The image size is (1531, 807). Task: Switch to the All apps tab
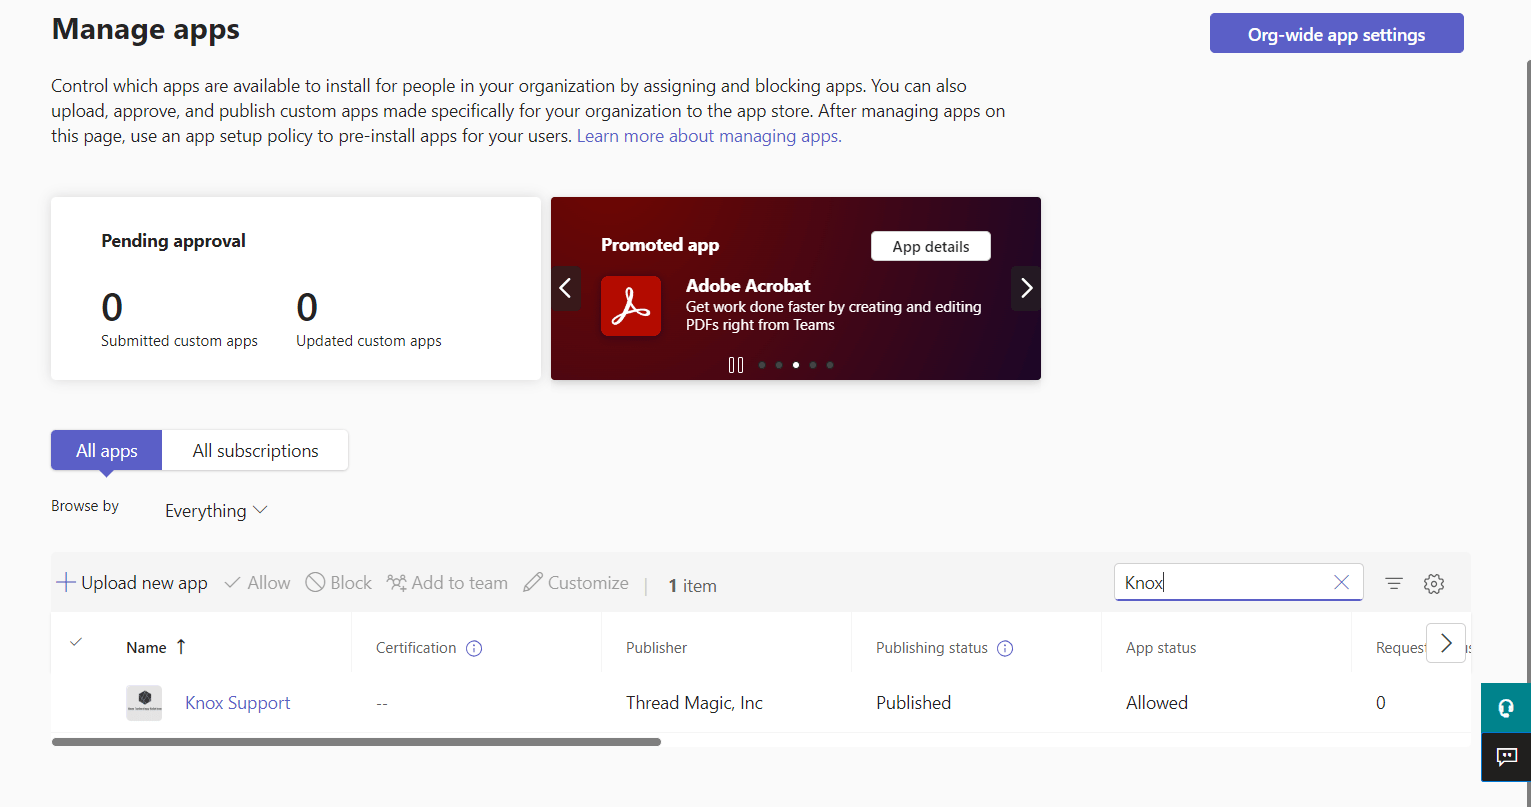[107, 450]
